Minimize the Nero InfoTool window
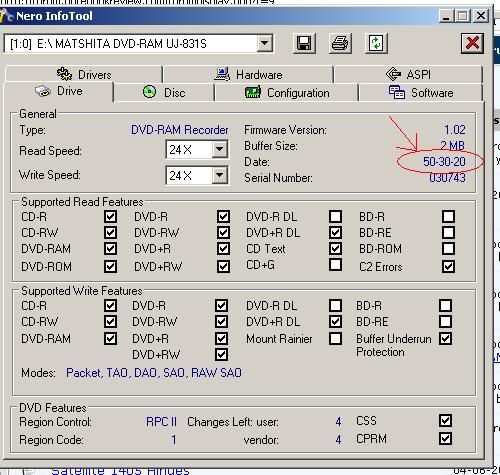 (446, 16)
